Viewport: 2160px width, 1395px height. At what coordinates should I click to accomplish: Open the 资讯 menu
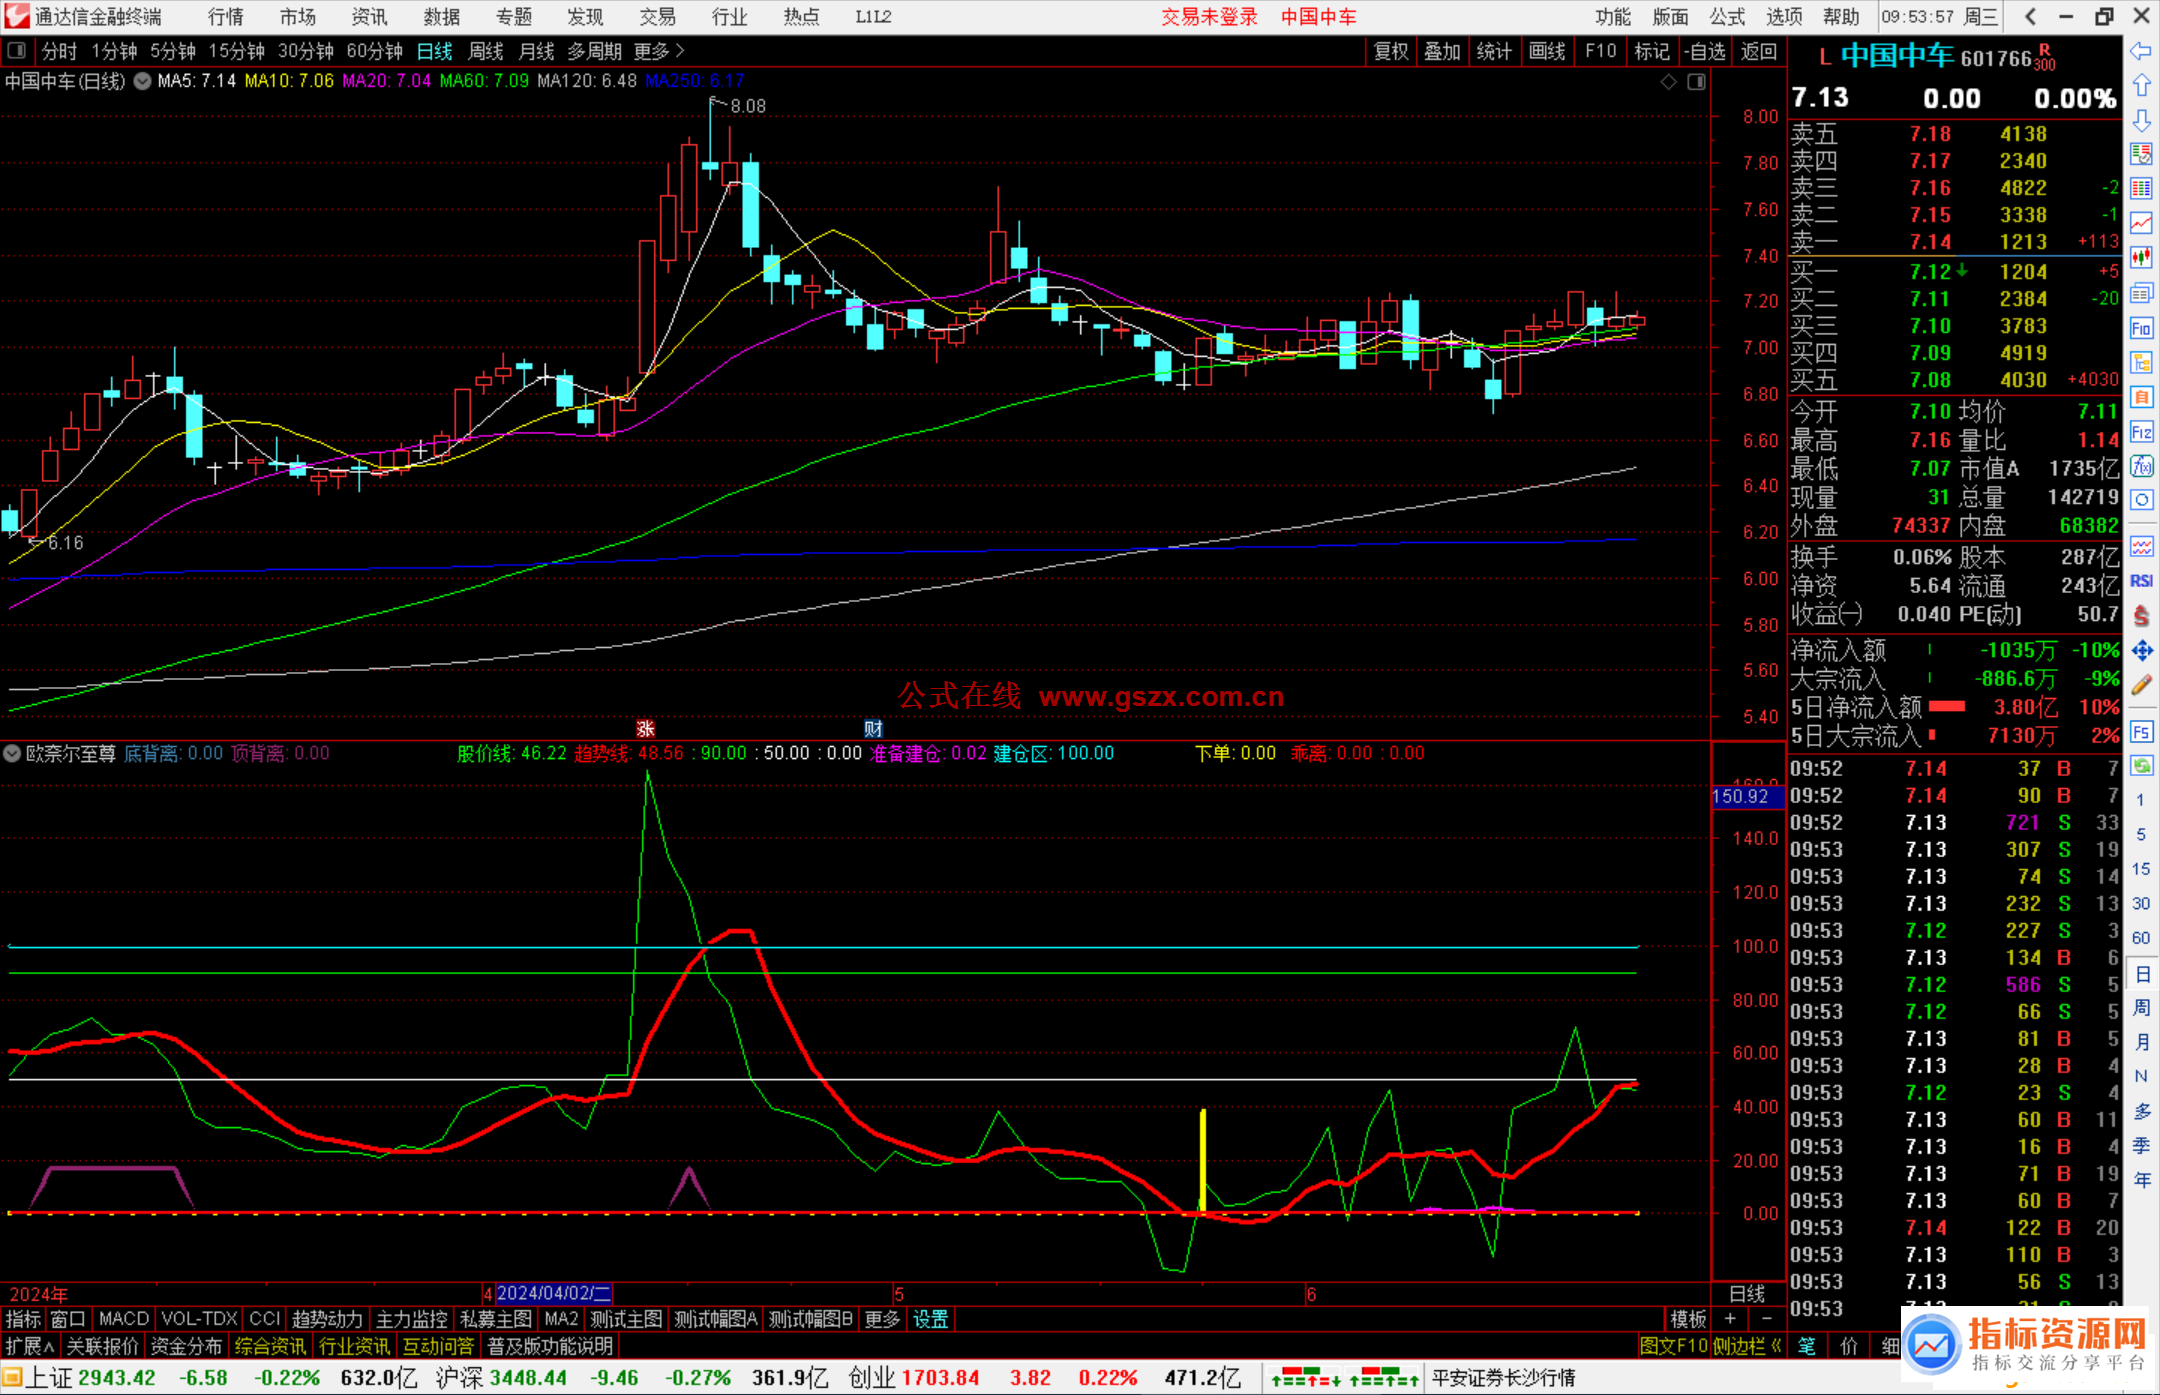369,17
